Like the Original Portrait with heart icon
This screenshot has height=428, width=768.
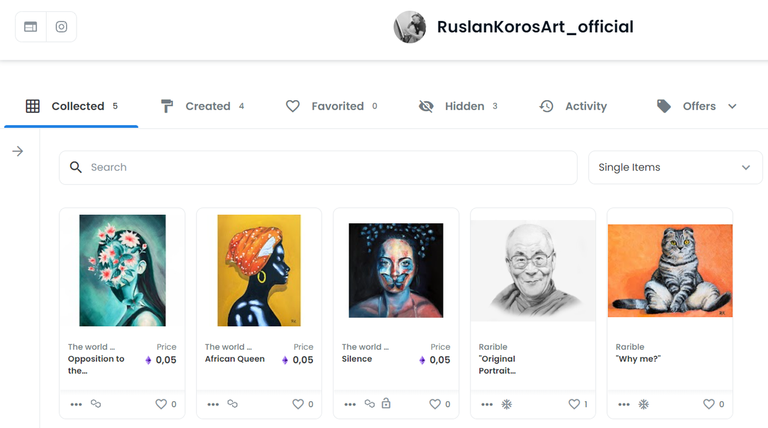pyautogui.click(x=574, y=404)
